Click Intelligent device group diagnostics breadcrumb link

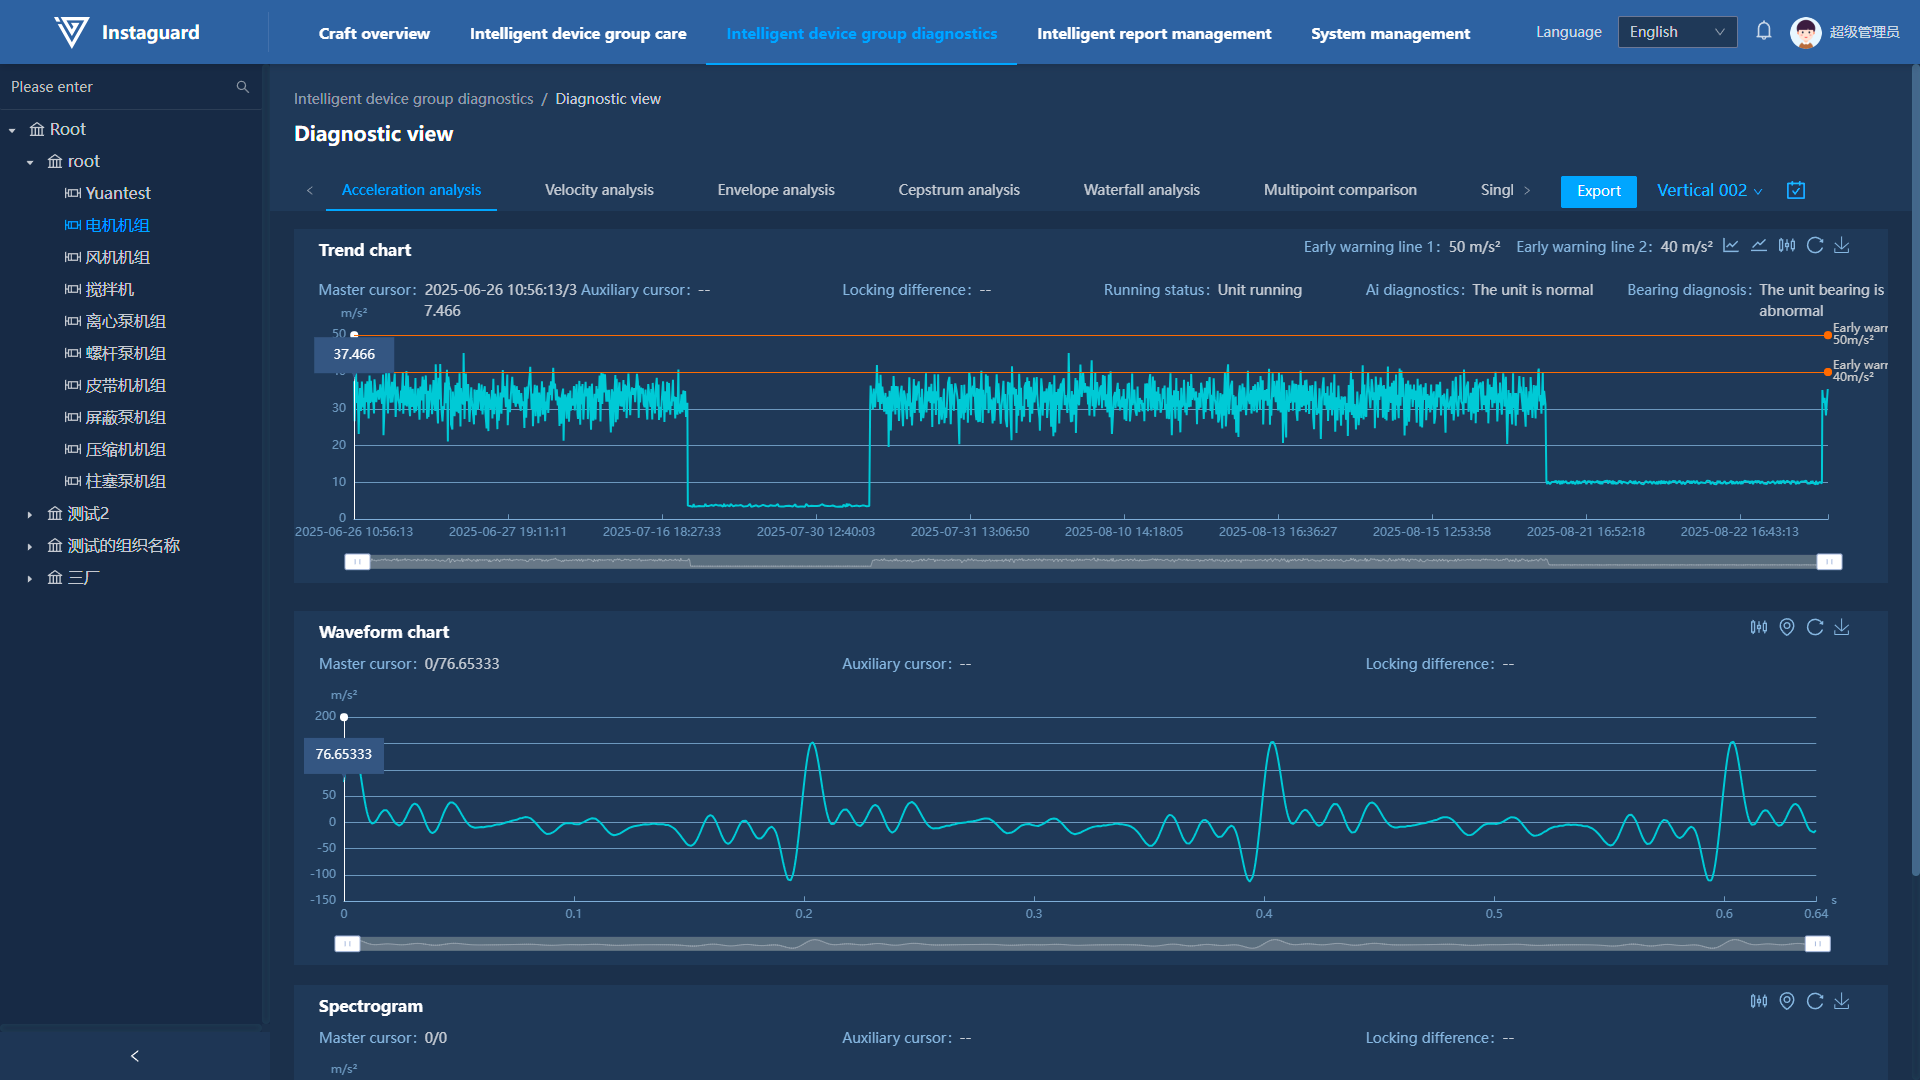[413, 99]
